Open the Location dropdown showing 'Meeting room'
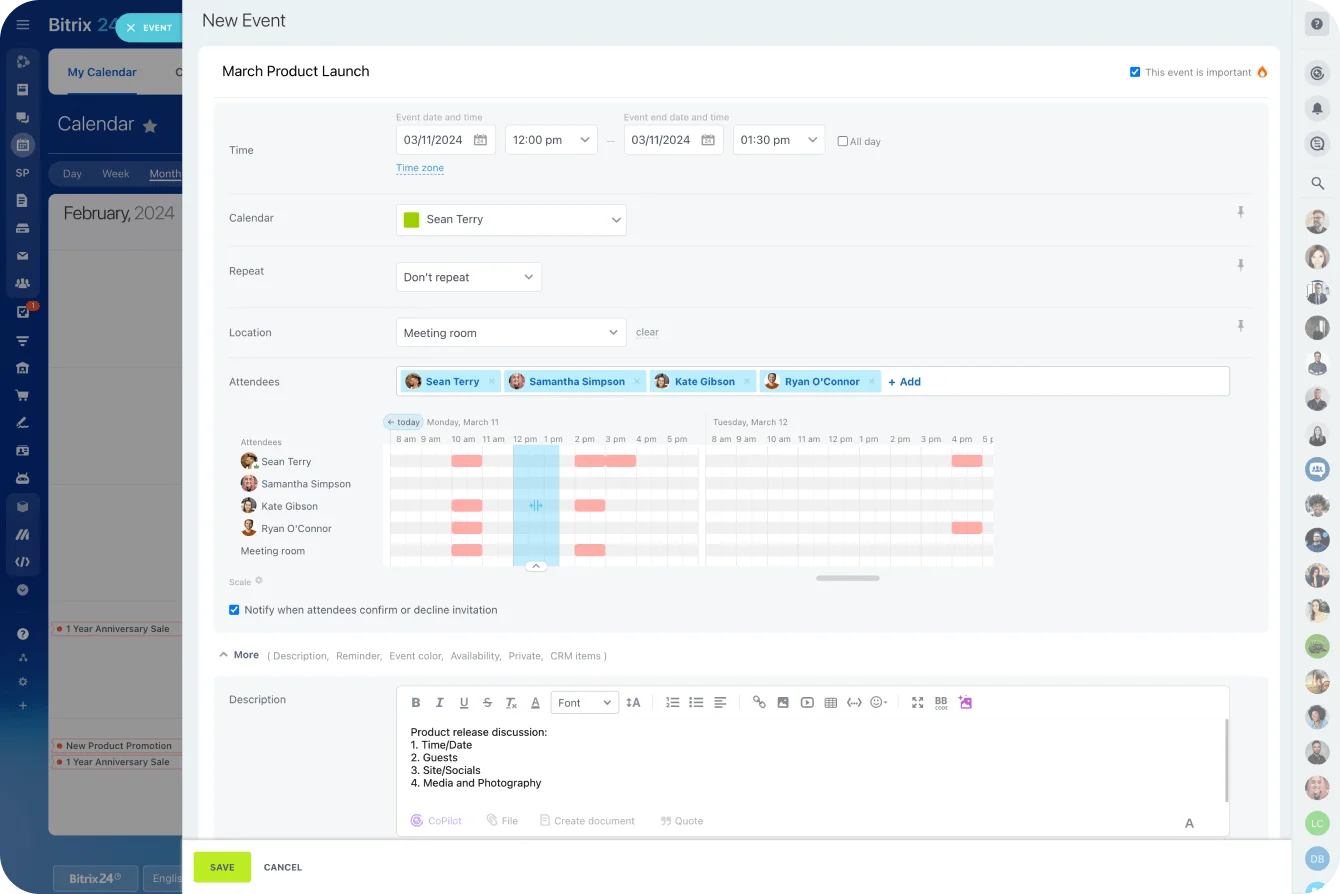The width and height of the screenshot is (1340, 894). pyautogui.click(x=510, y=332)
